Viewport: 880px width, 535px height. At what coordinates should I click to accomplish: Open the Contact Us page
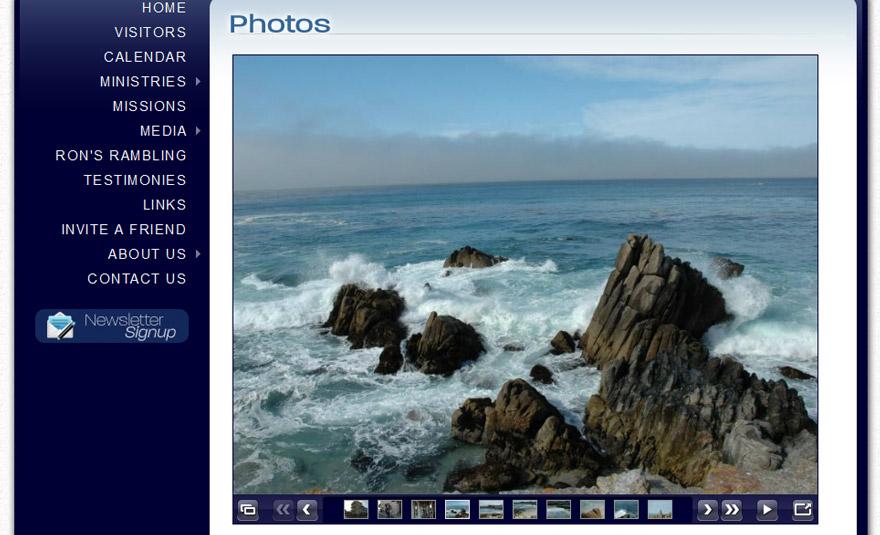[136, 279]
